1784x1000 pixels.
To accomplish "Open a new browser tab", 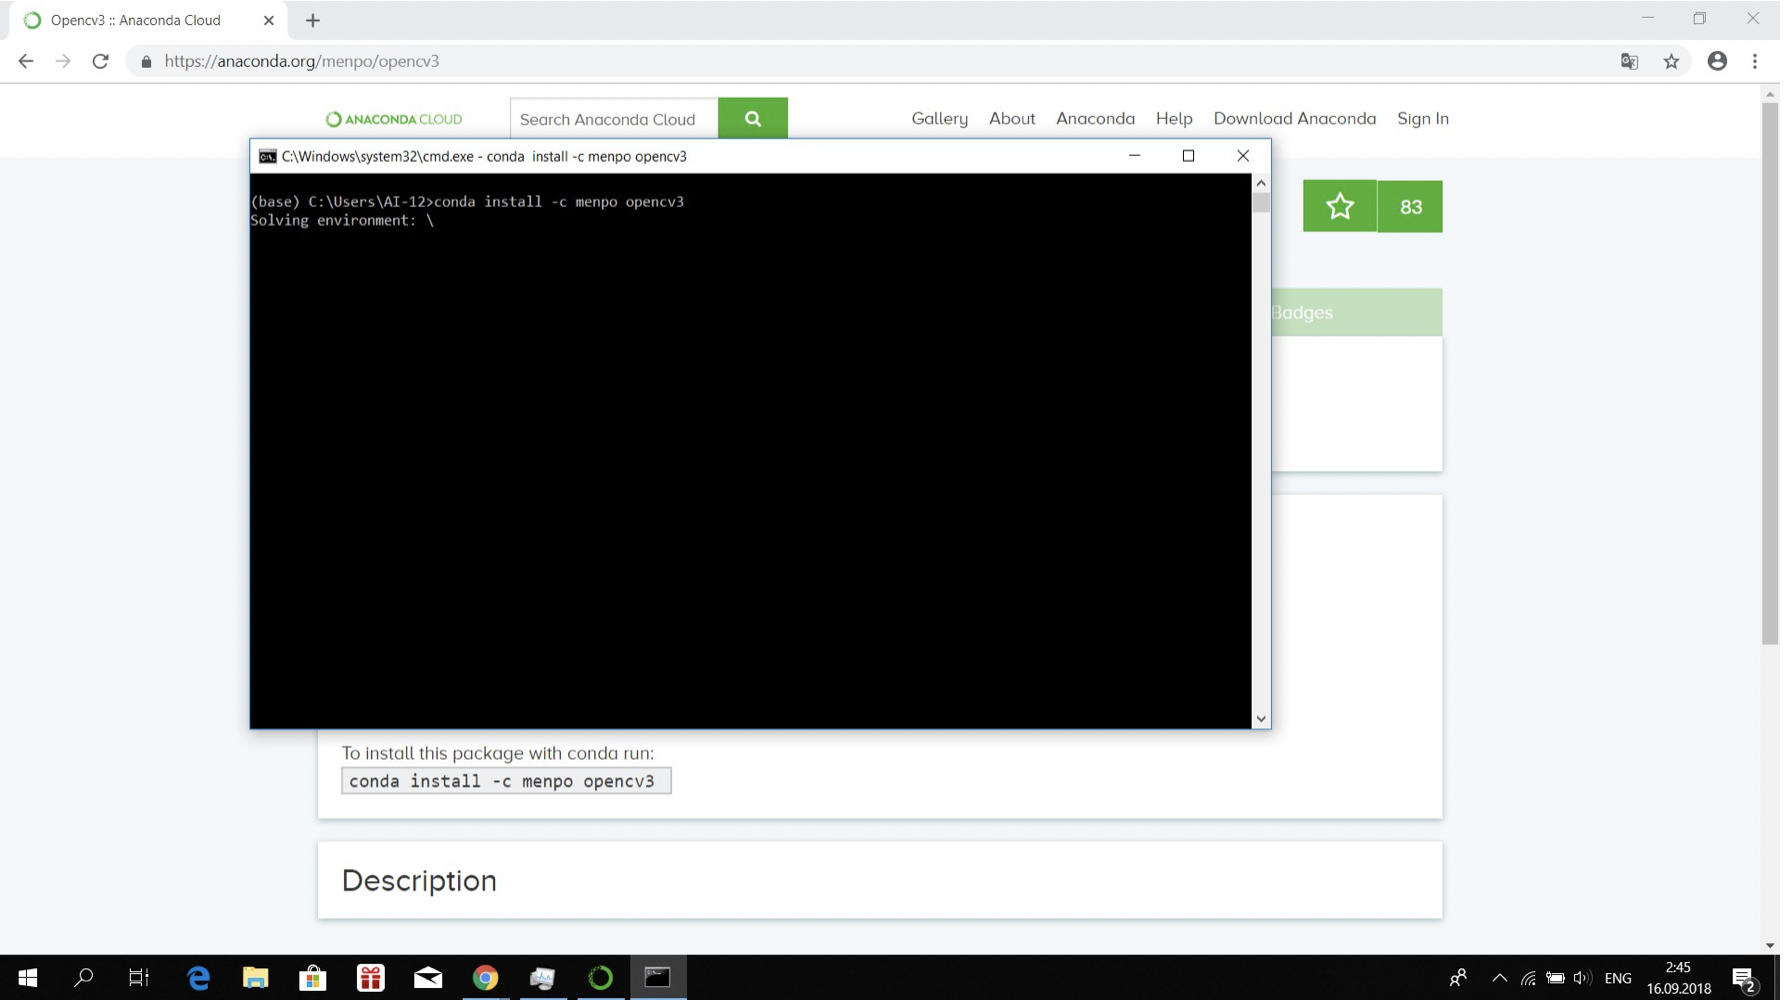I will tap(313, 20).
